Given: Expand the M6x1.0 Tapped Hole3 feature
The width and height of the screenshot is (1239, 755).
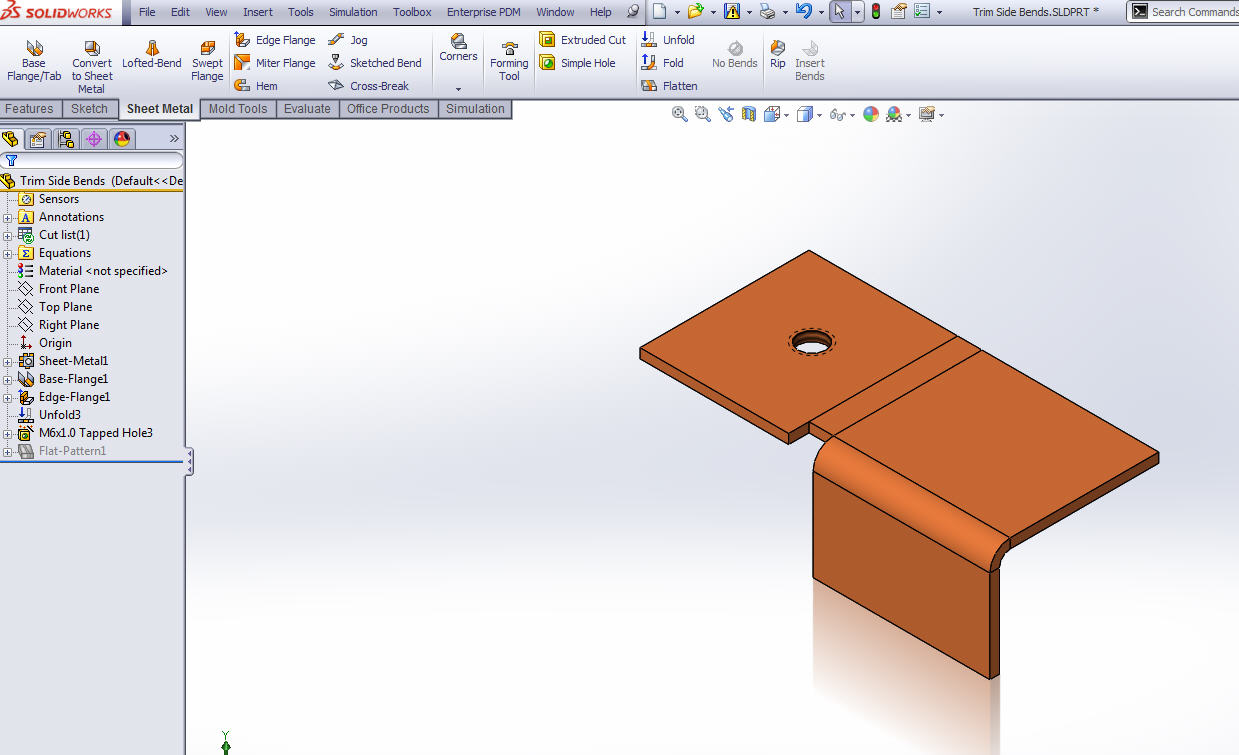Looking at the screenshot, I should point(8,433).
